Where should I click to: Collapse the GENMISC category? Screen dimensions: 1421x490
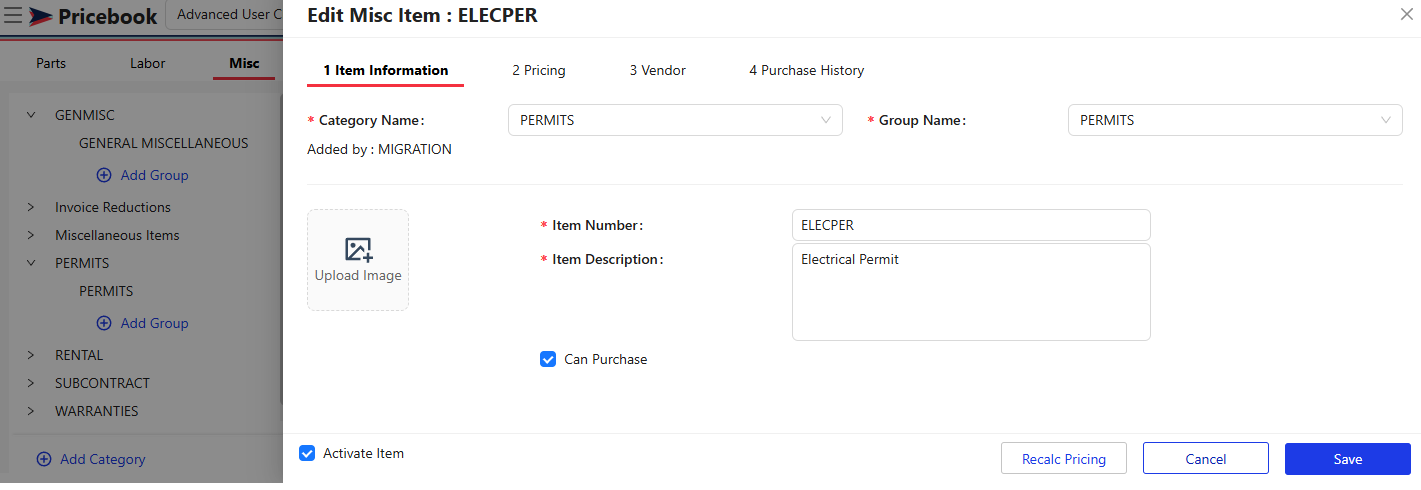tap(31, 115)
